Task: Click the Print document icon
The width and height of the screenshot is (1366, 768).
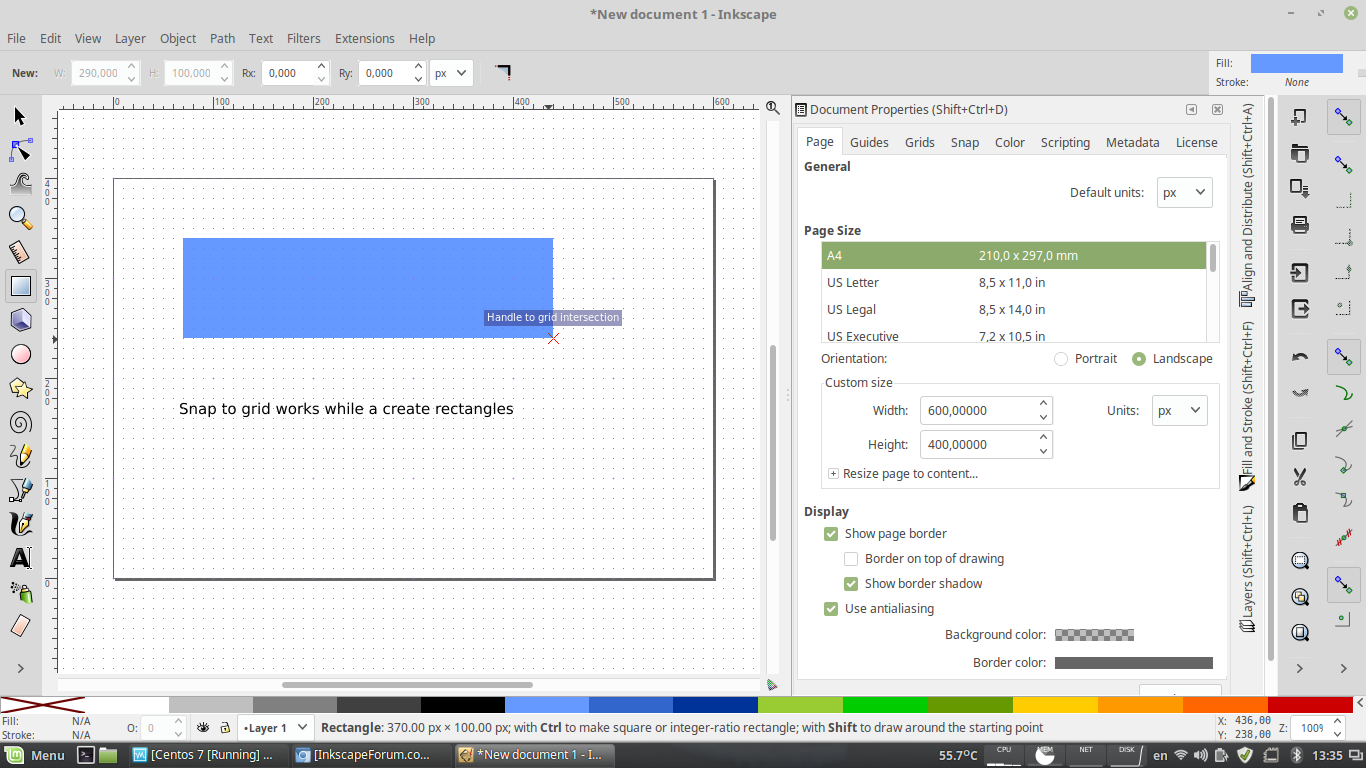Action: pyautogui.click(x=1300, y=225)
